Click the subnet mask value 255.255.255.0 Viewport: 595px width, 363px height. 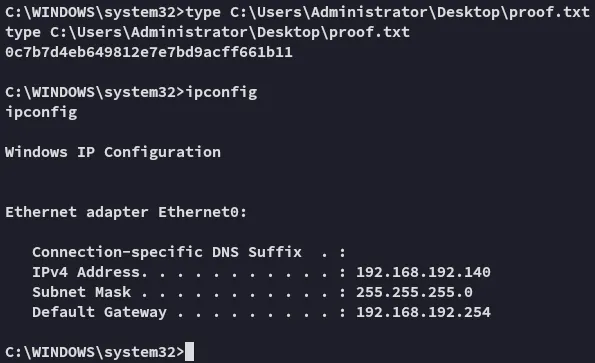click(414, 292)
